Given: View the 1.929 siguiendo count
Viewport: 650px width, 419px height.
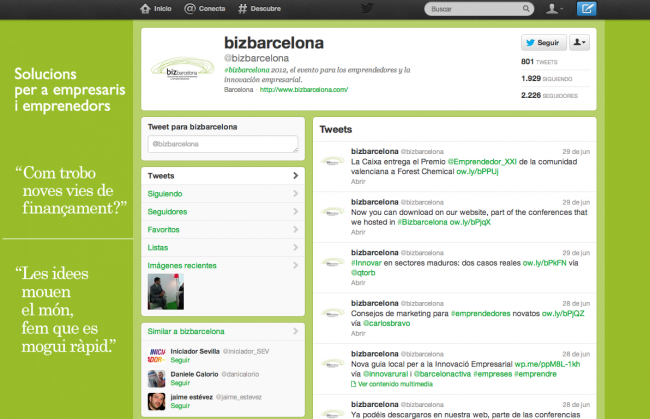Looking at the screenshot, I should (x=546, y=78).
